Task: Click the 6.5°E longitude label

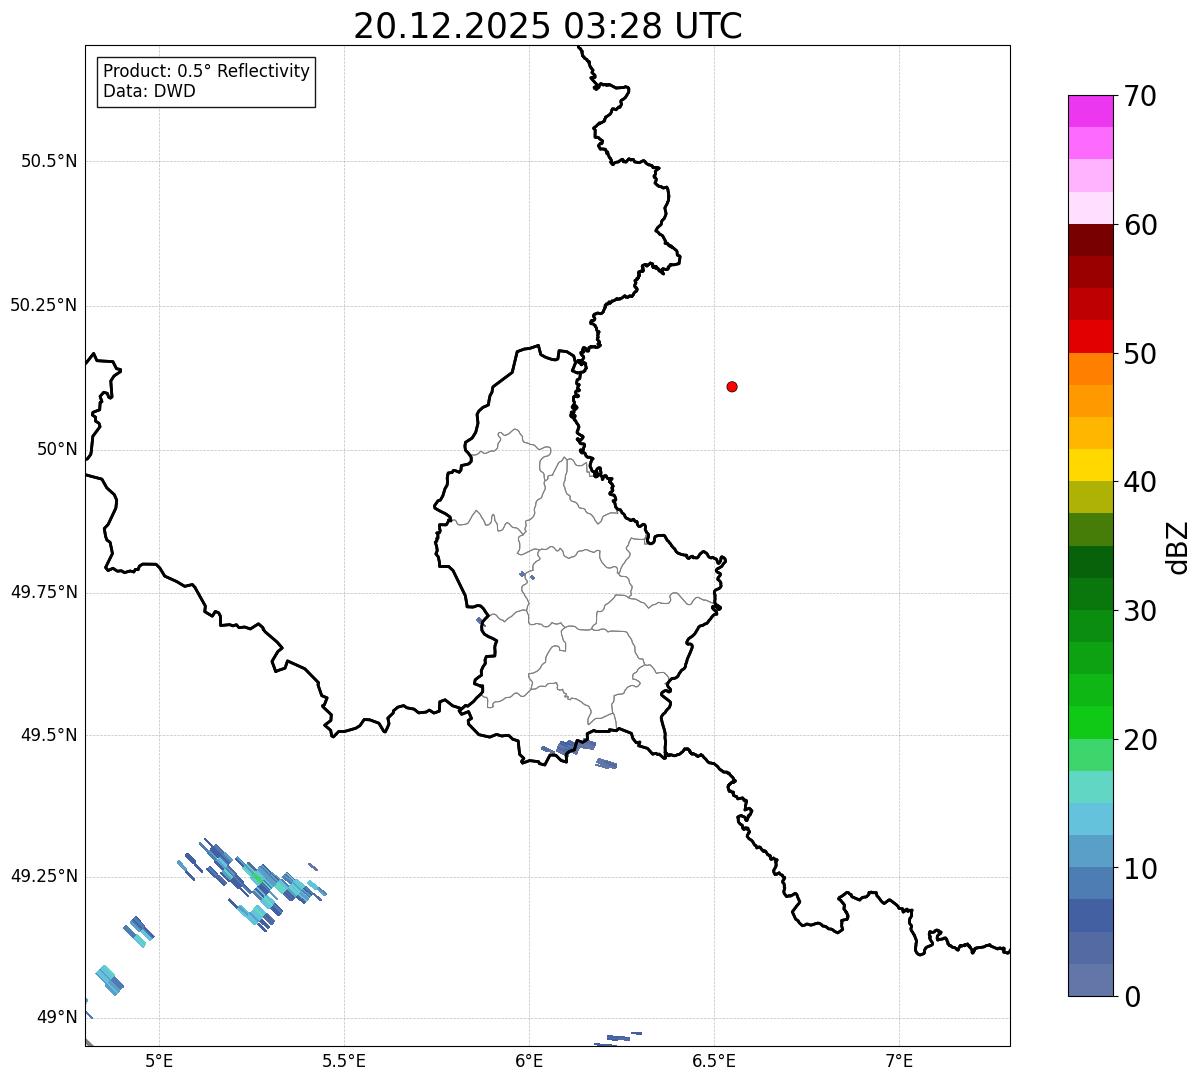Action: [x=714, y=1060]
